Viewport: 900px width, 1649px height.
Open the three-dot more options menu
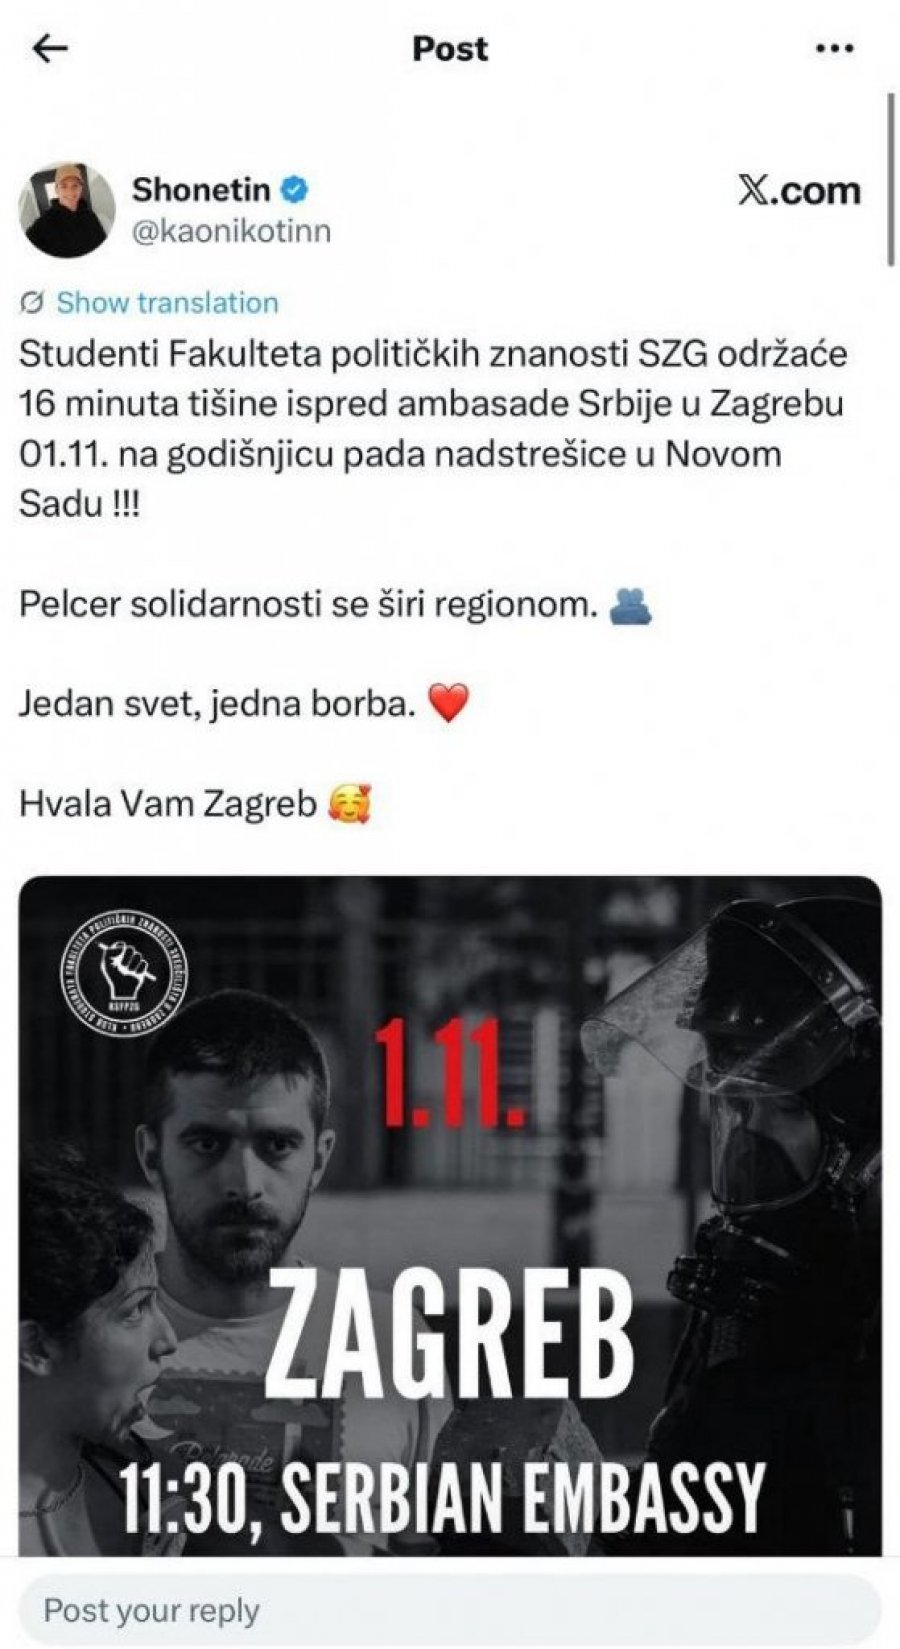pos(834,49)
